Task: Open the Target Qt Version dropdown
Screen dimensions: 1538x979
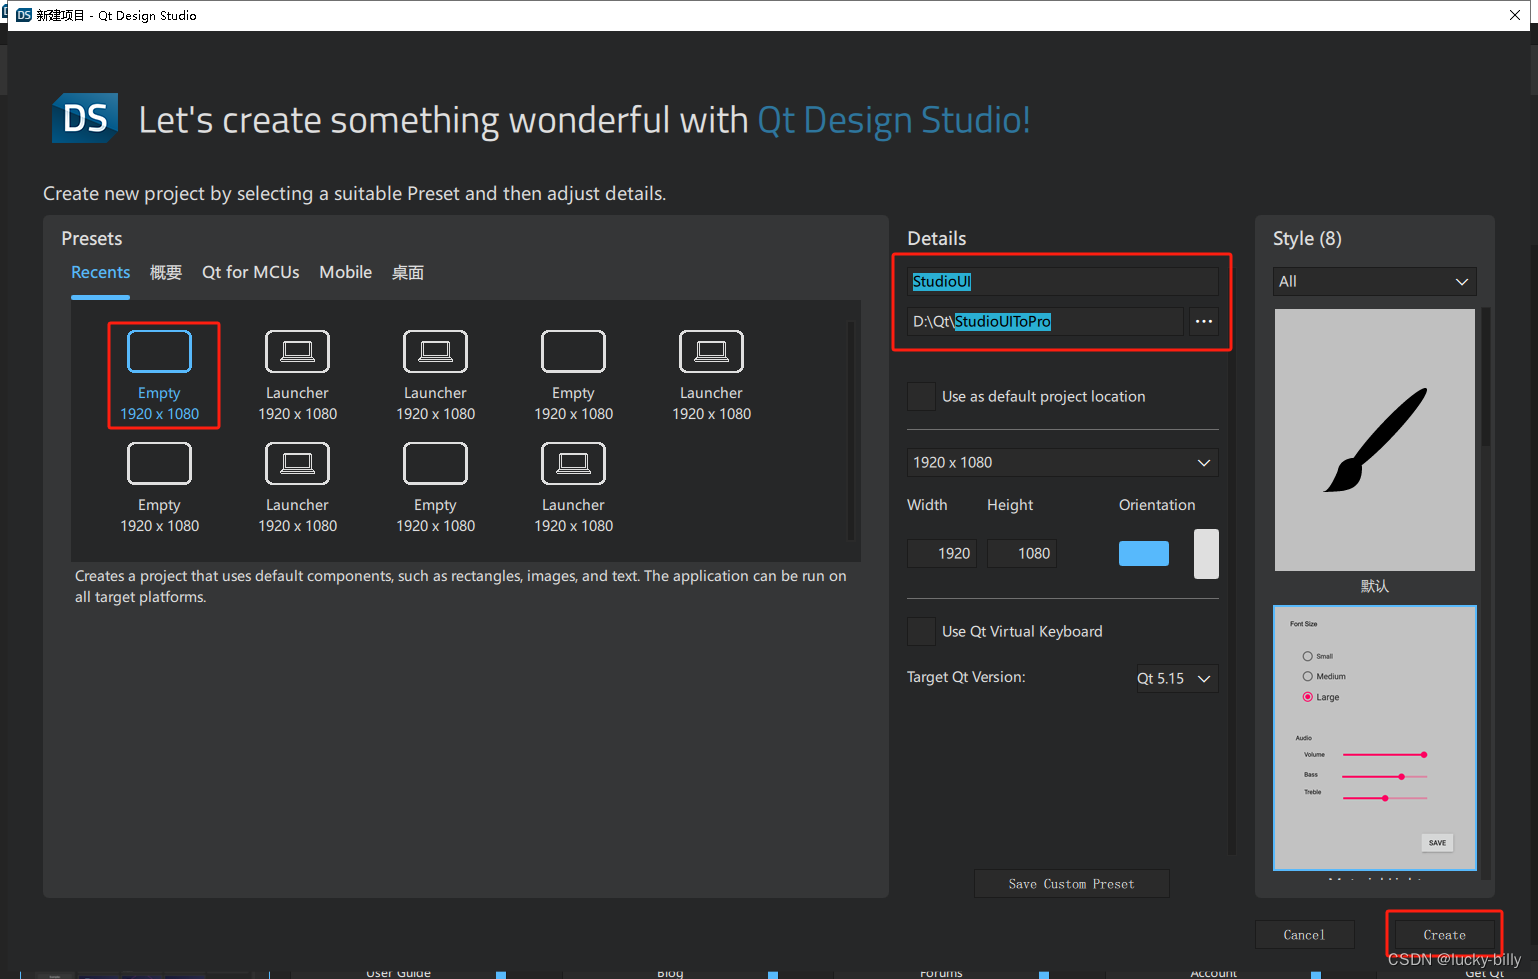Action: click(x=1177, y=678)
